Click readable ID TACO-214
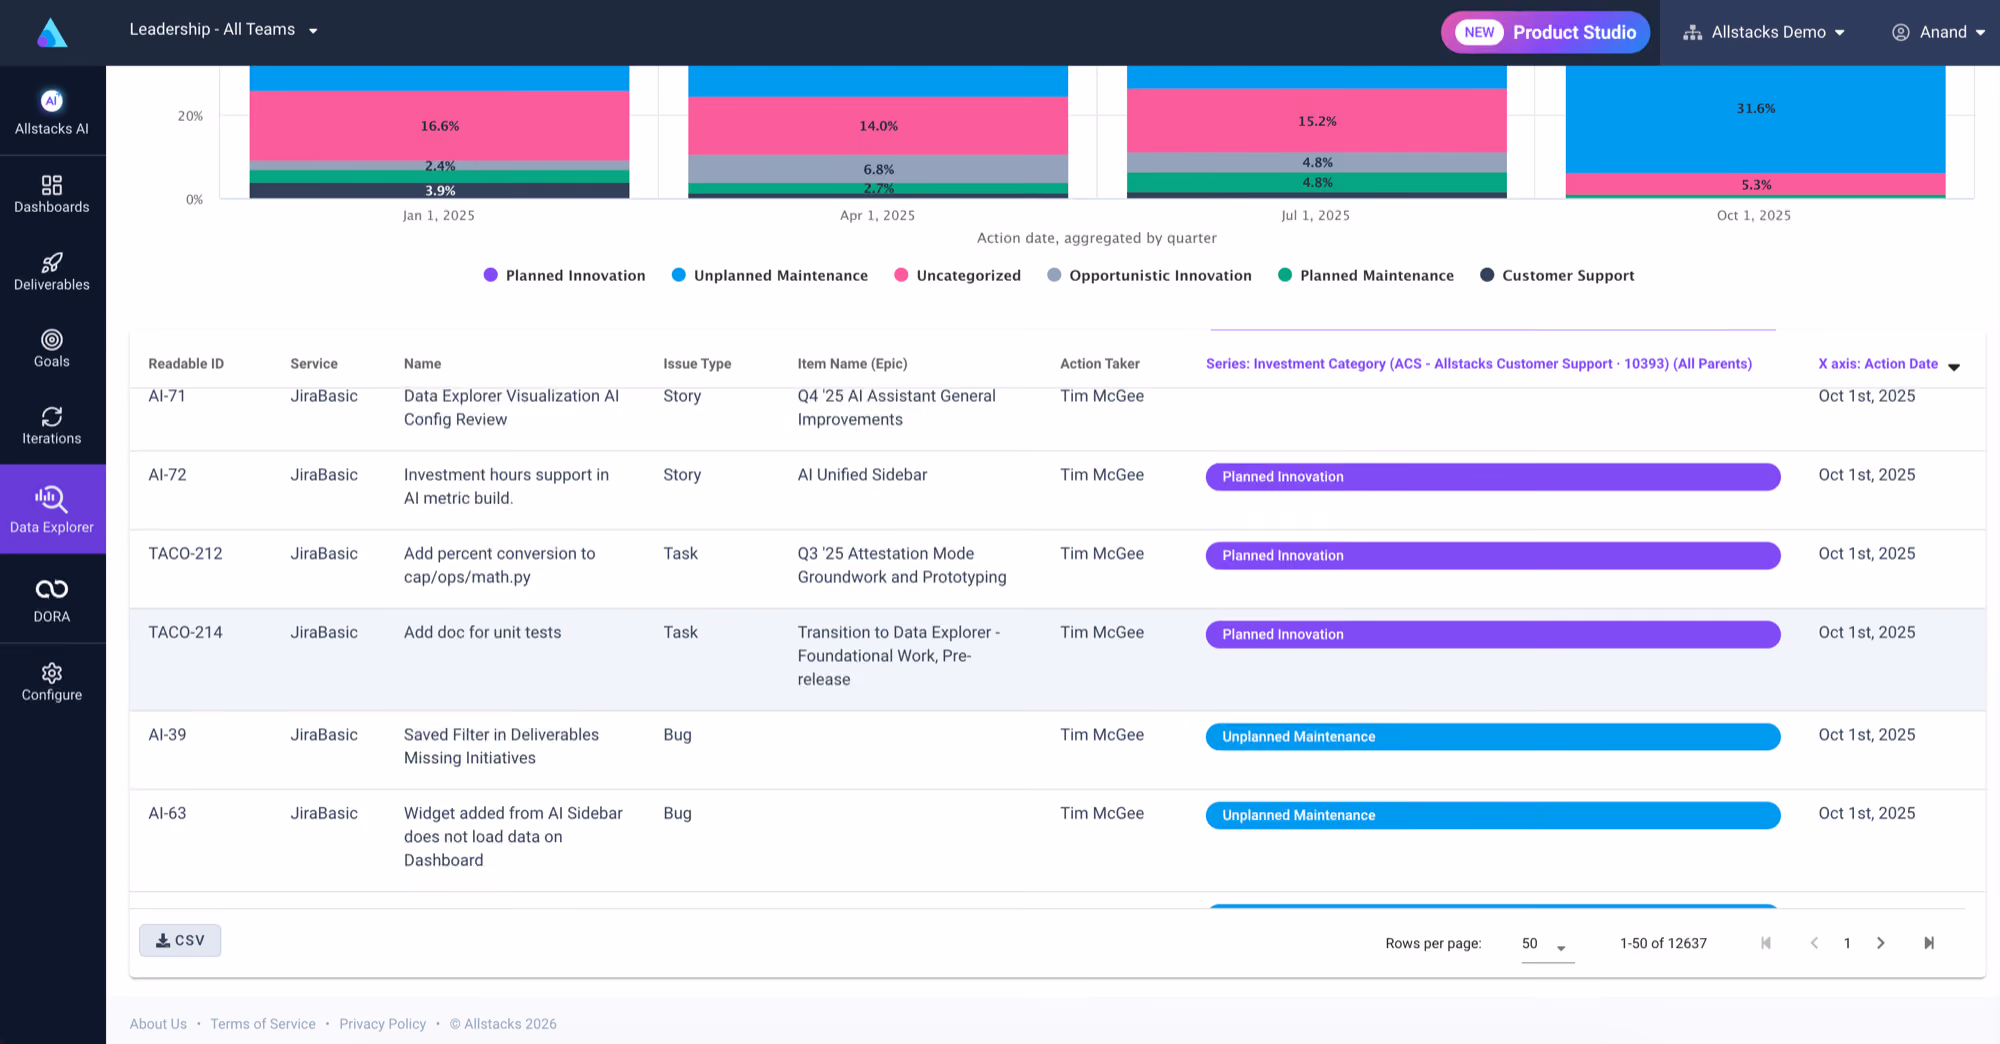The image size is (2000, 1044). [185, 633]
